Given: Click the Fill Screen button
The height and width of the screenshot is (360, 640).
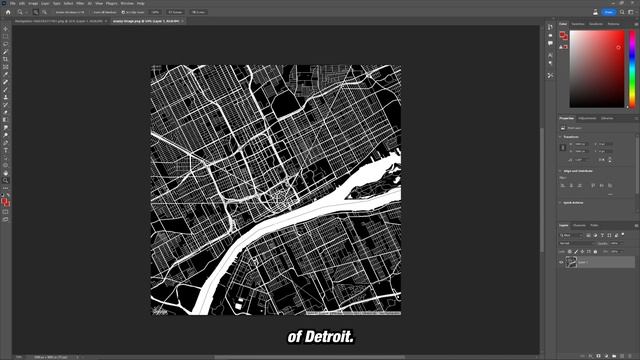Looking at the screenshot, I should click(199, 12).
